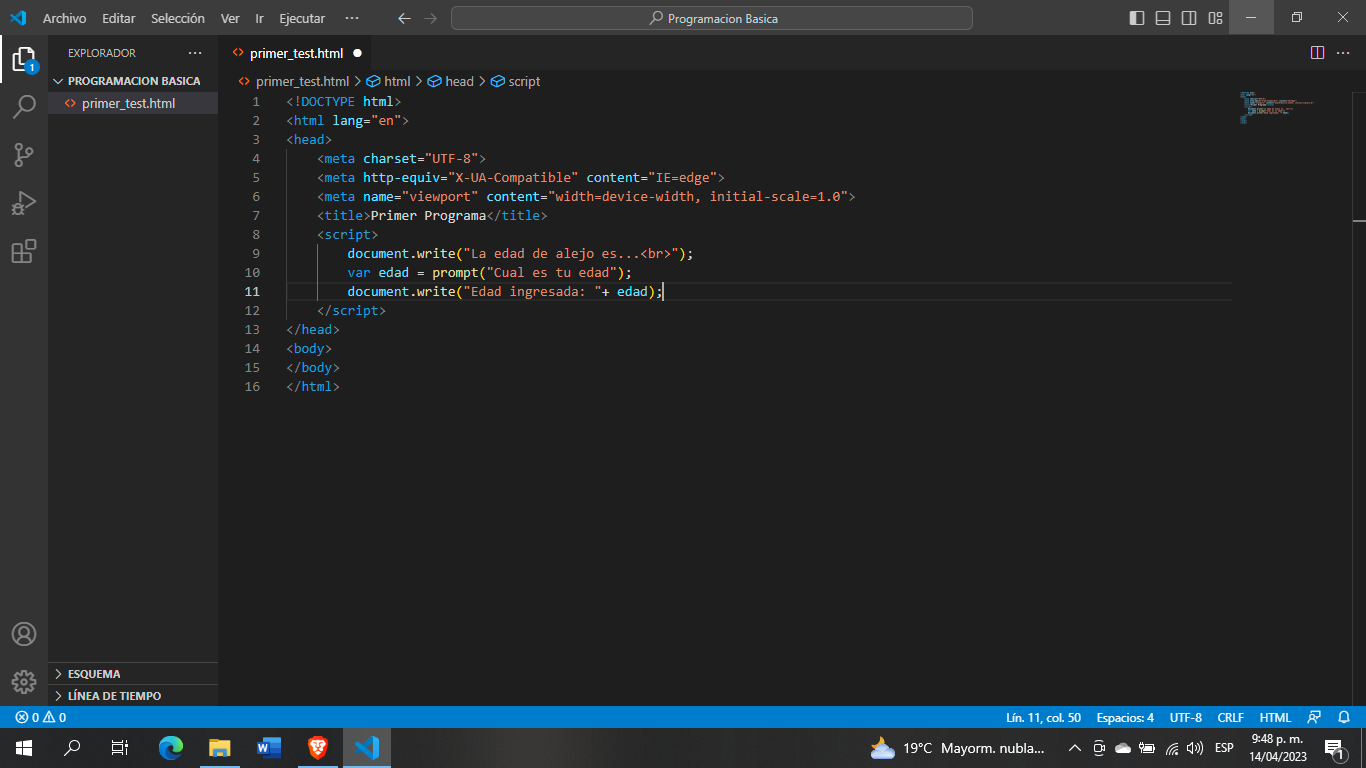Open Microsoft Edge from the taskbar
1366x768 pixels.
point(172,748)
